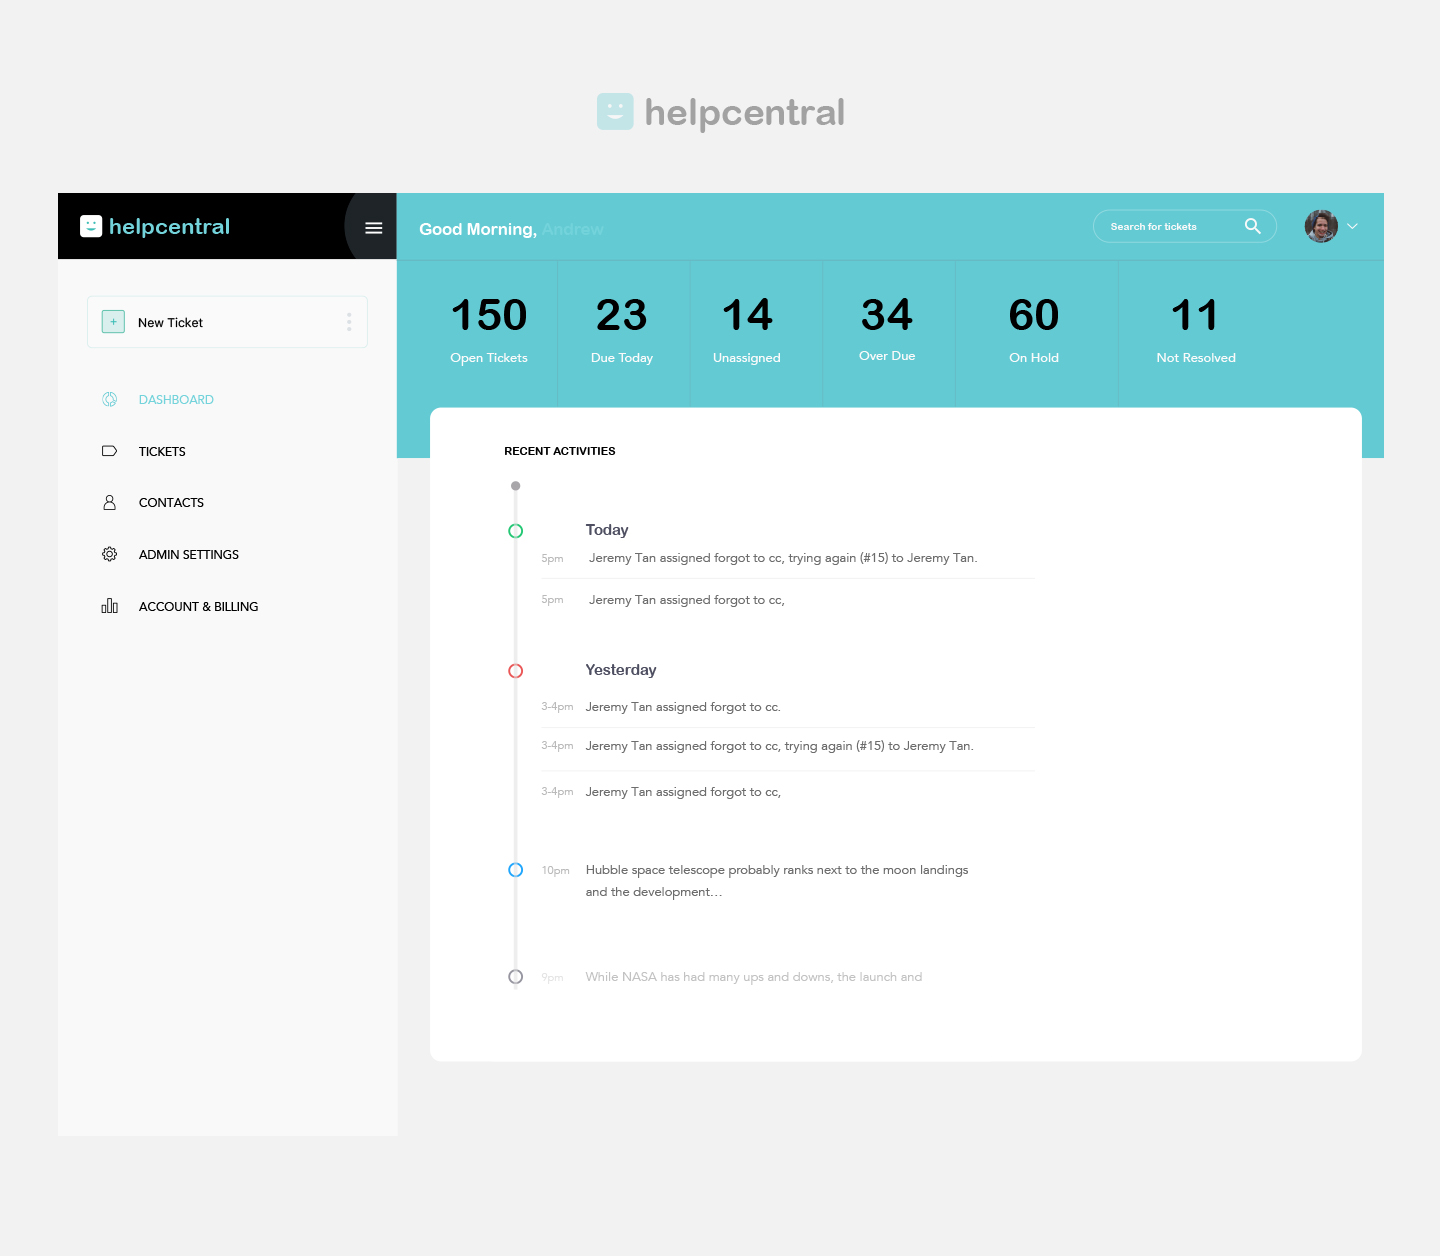1440x1256 pixels.
Task: Click the user avatar photo
Action: [x=1321, y=226]
